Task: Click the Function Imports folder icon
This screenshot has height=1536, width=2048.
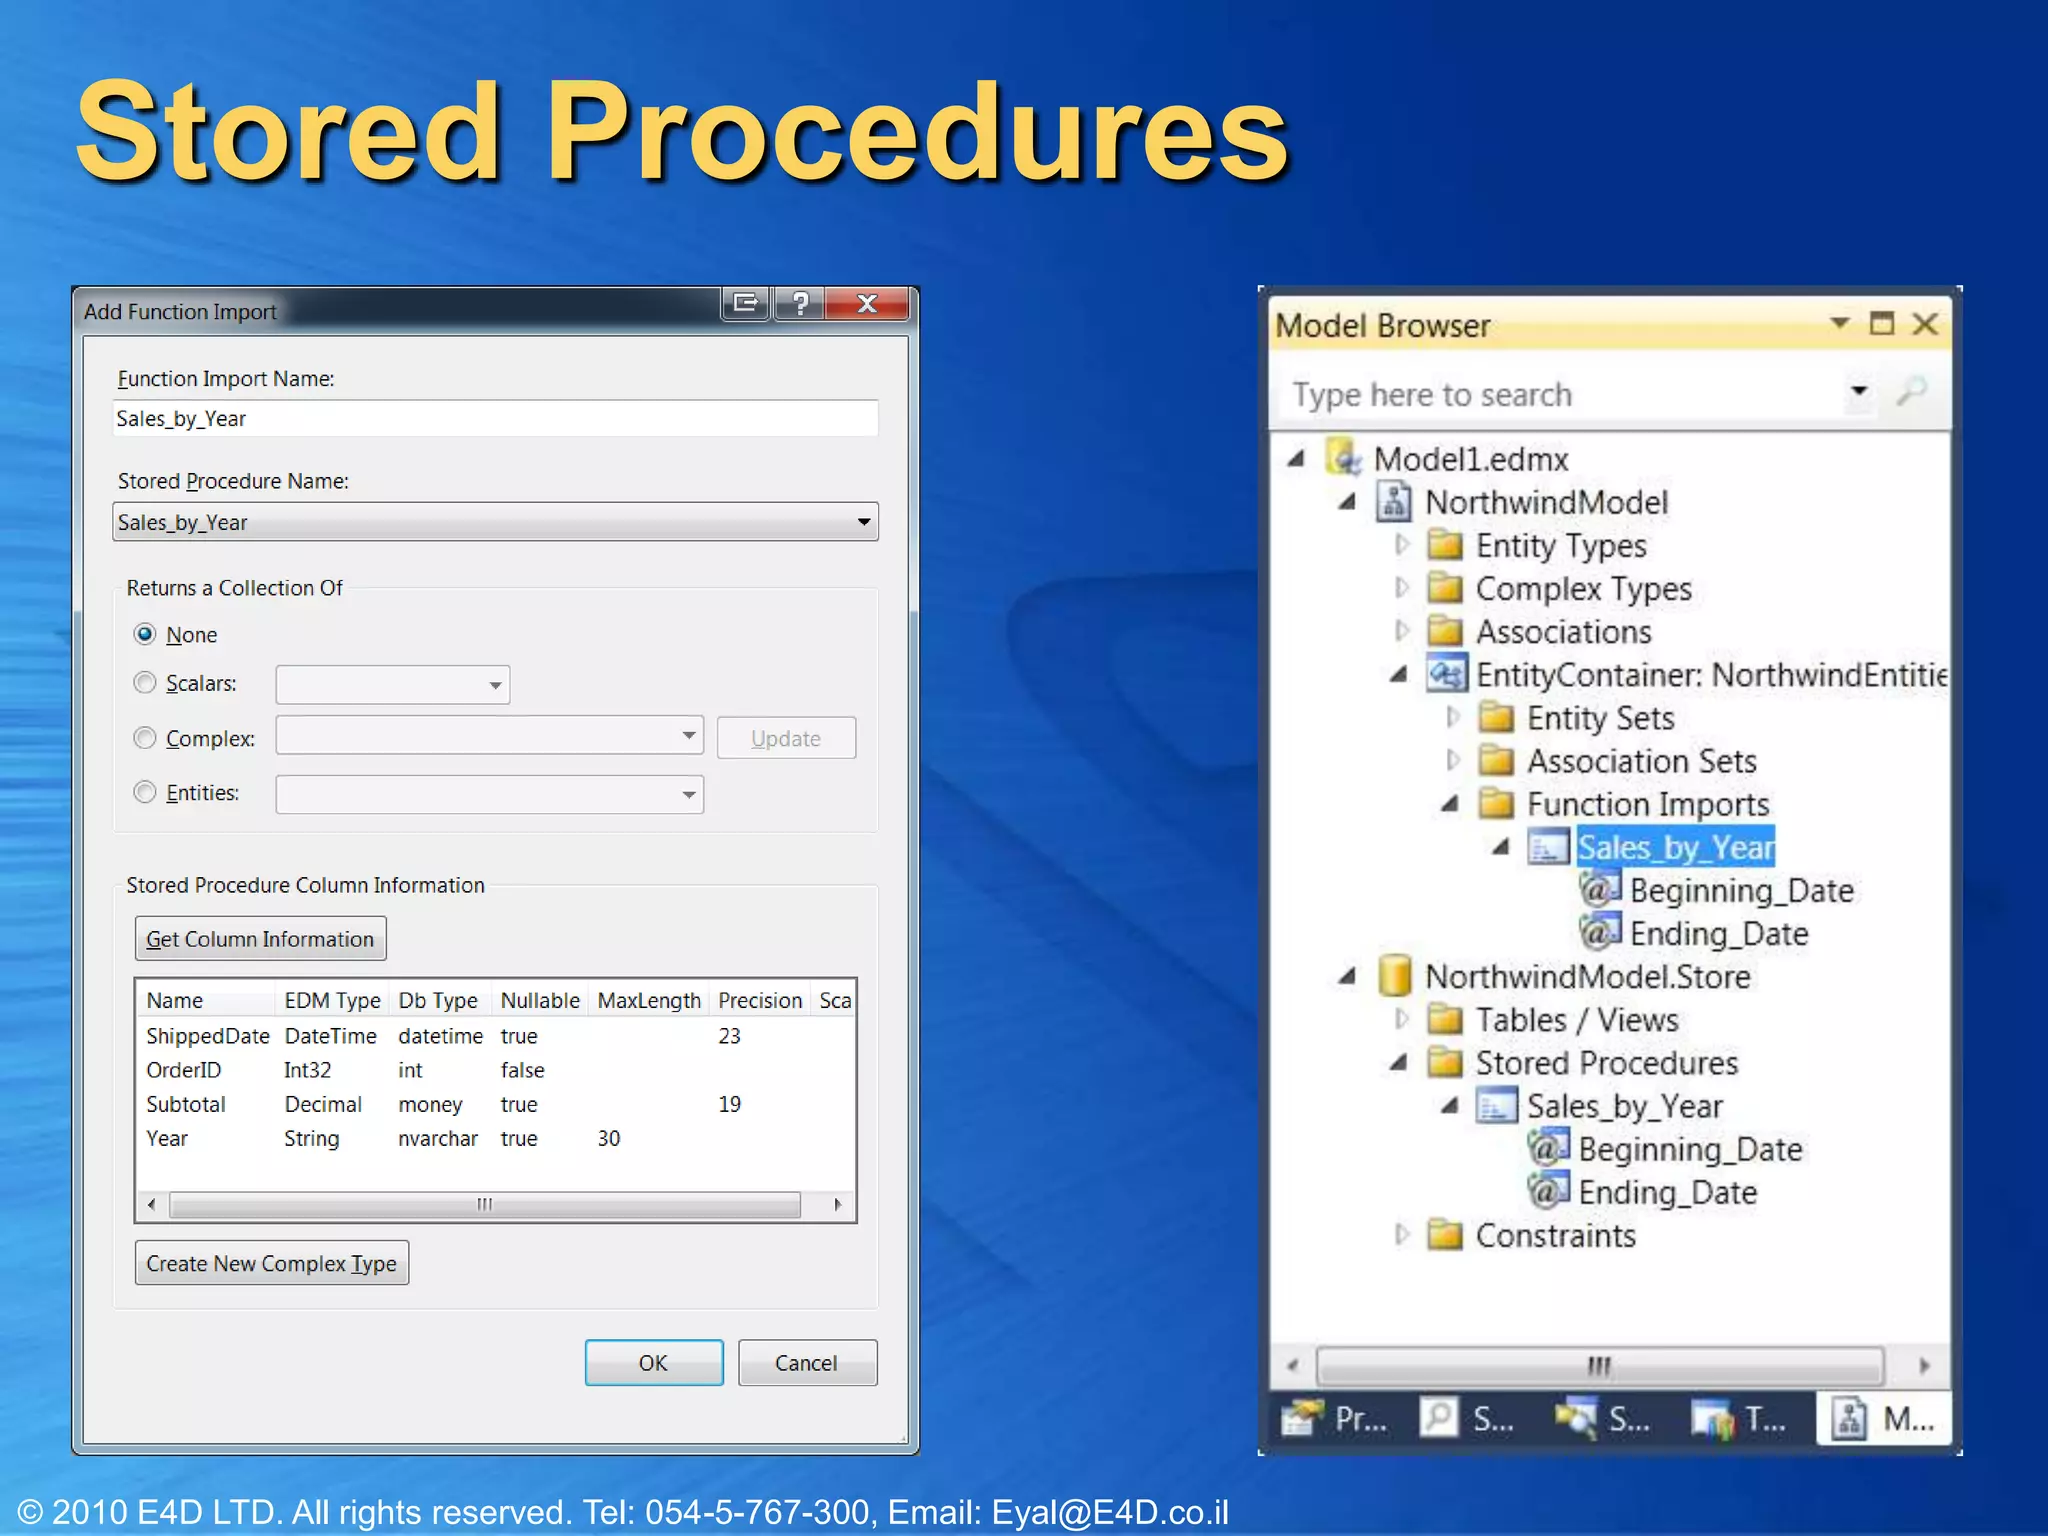Action: (1496, 803)
